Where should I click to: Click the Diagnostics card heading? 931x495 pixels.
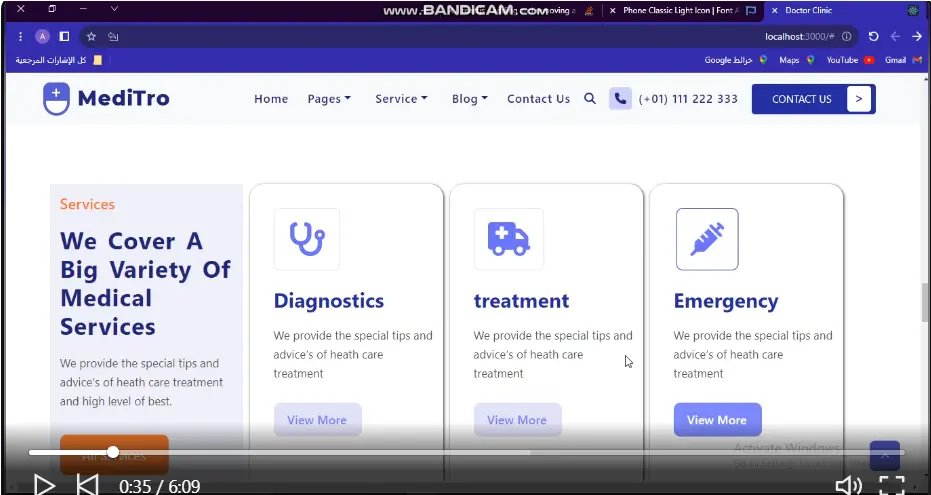pyautogui.click(x=328, y=301)
